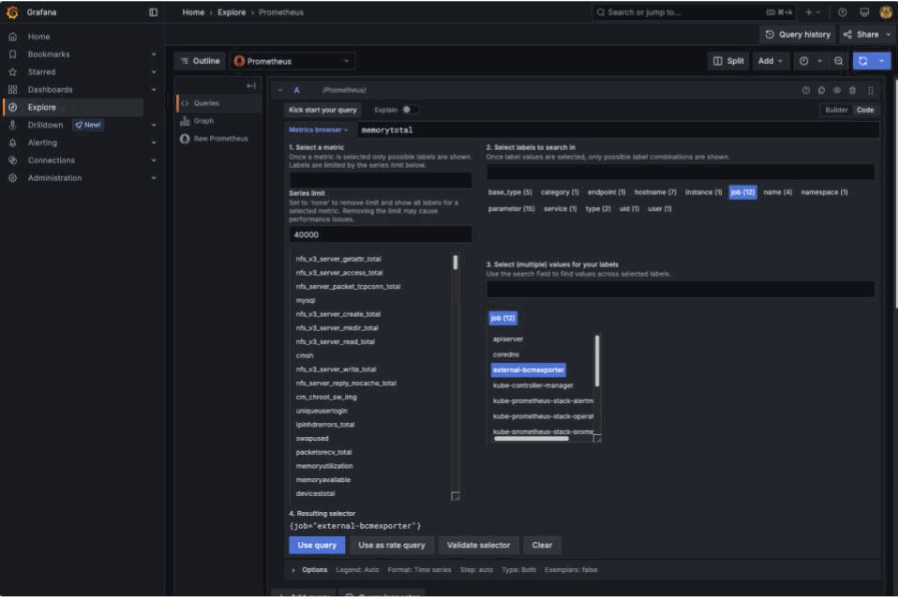The height and width of the screenshot is (597, 898).
Task: Duplicate query A using copy icon
Action: 821,90
